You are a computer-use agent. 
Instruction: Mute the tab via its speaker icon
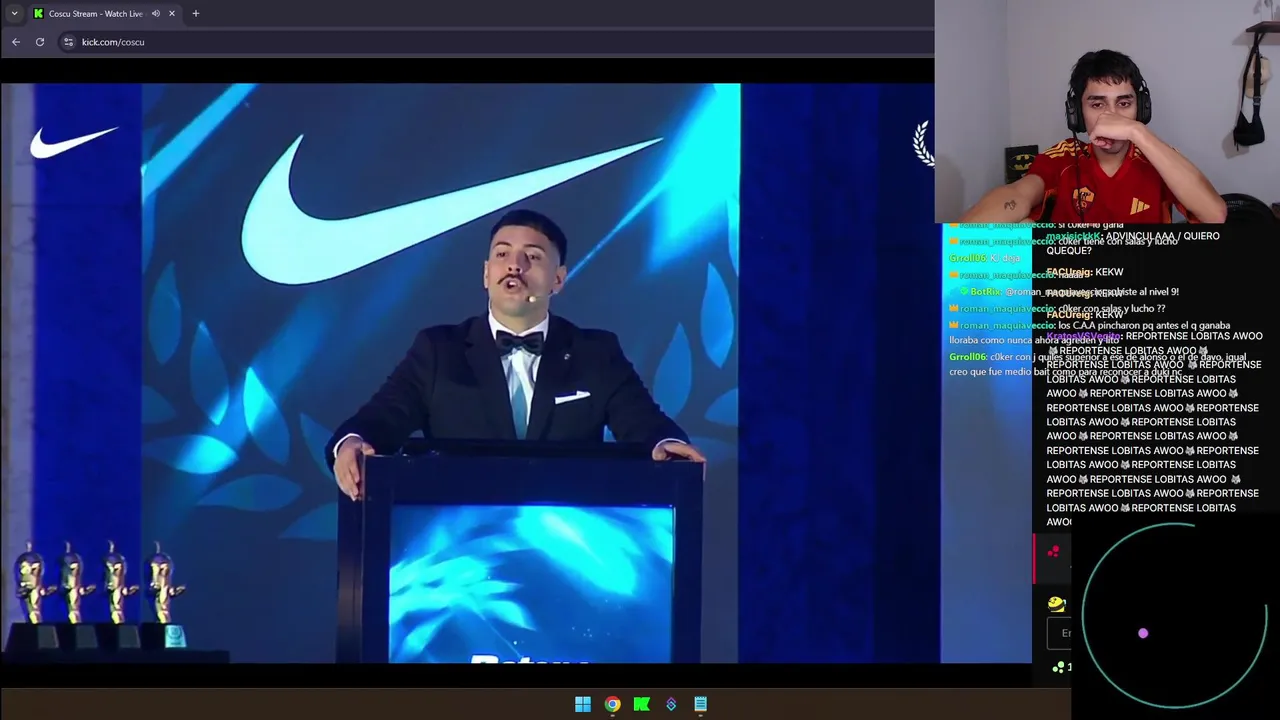(155, 13)
